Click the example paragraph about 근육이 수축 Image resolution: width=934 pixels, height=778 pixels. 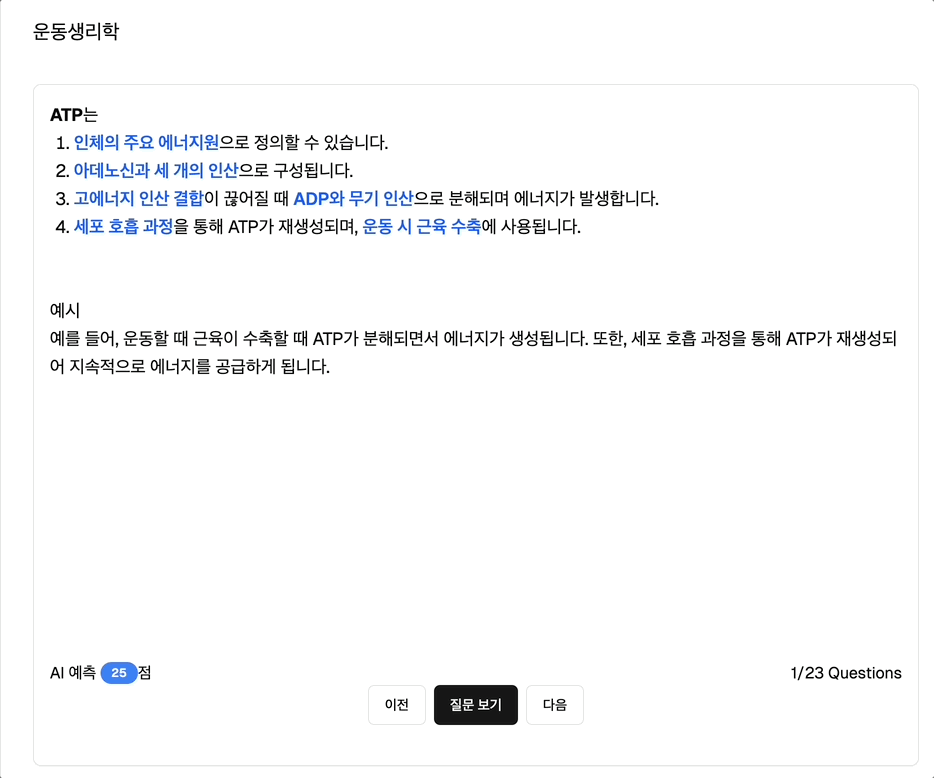pyautogui.click(x=473, y=352)
